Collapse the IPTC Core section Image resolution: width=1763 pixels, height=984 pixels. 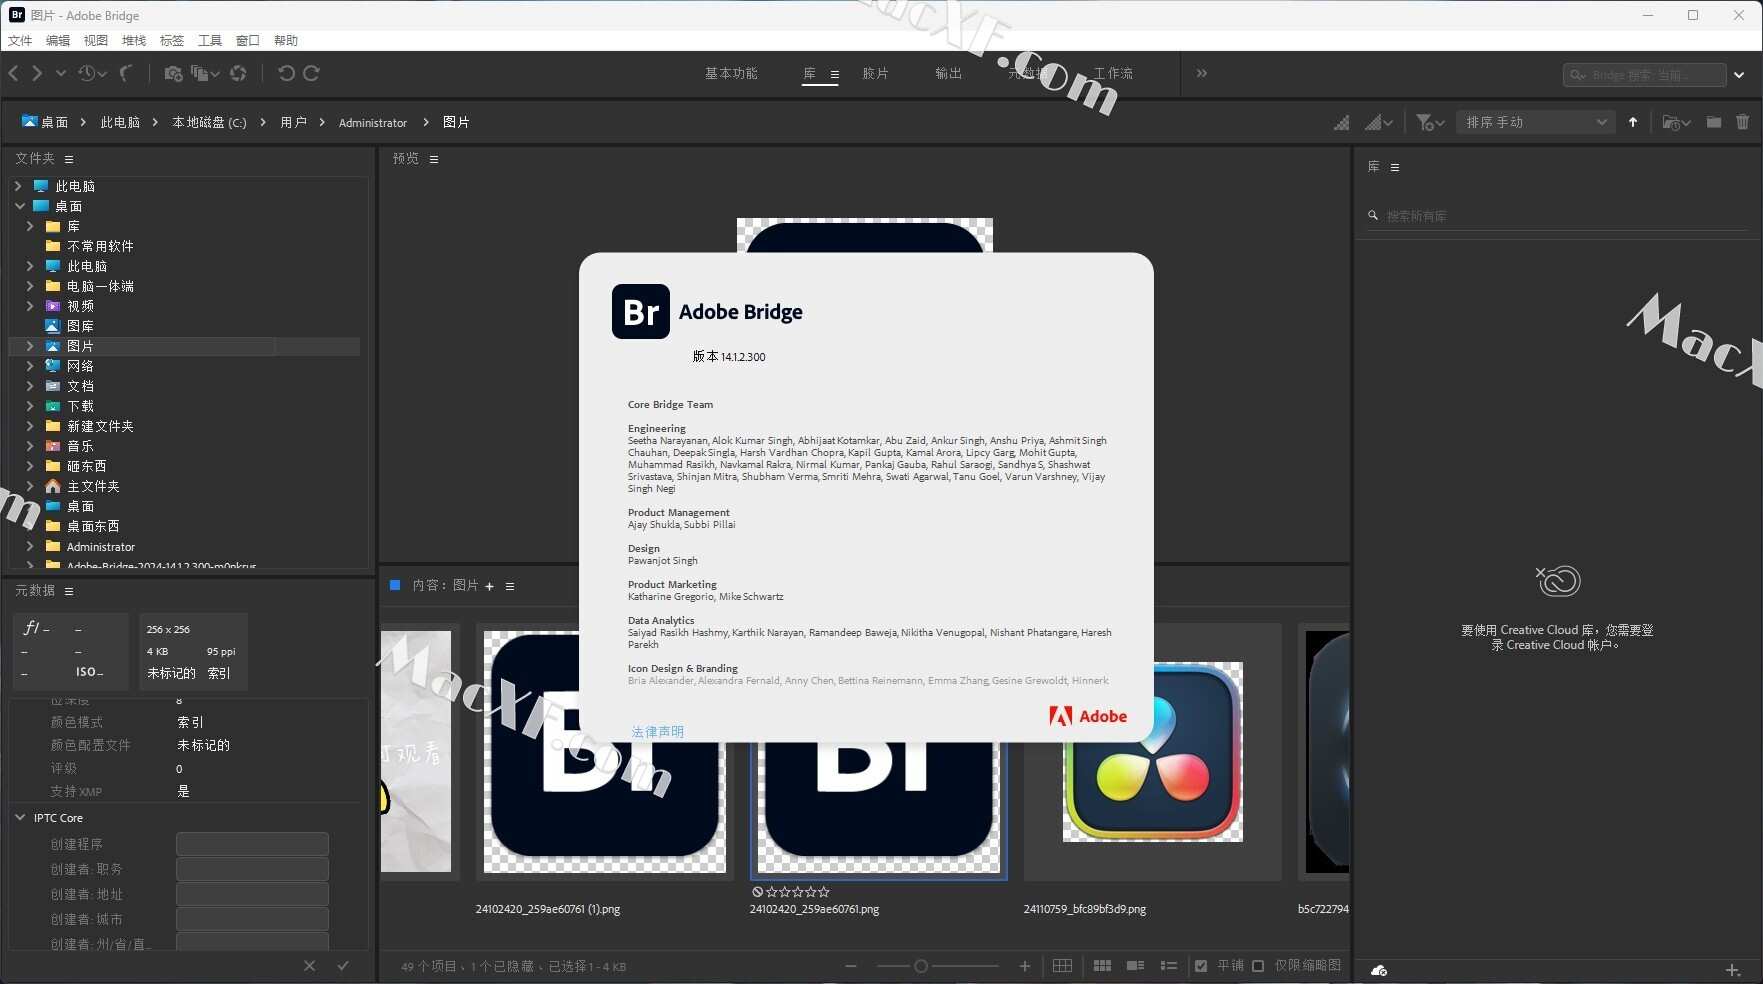(x=20, y=817)
